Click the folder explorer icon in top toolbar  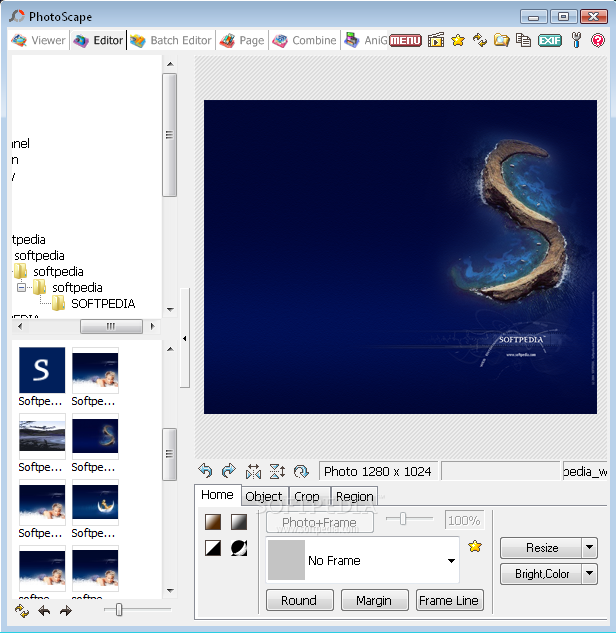(501, 40)
